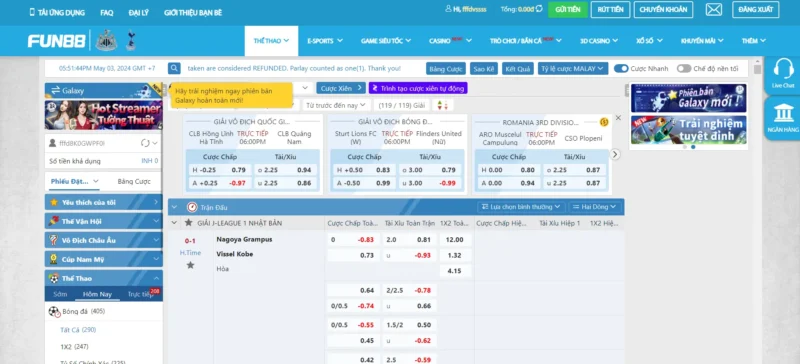Star the J-League 1 Nhật Bản league
The height and width of the screenshot is (364, 800).
[189, 223]
